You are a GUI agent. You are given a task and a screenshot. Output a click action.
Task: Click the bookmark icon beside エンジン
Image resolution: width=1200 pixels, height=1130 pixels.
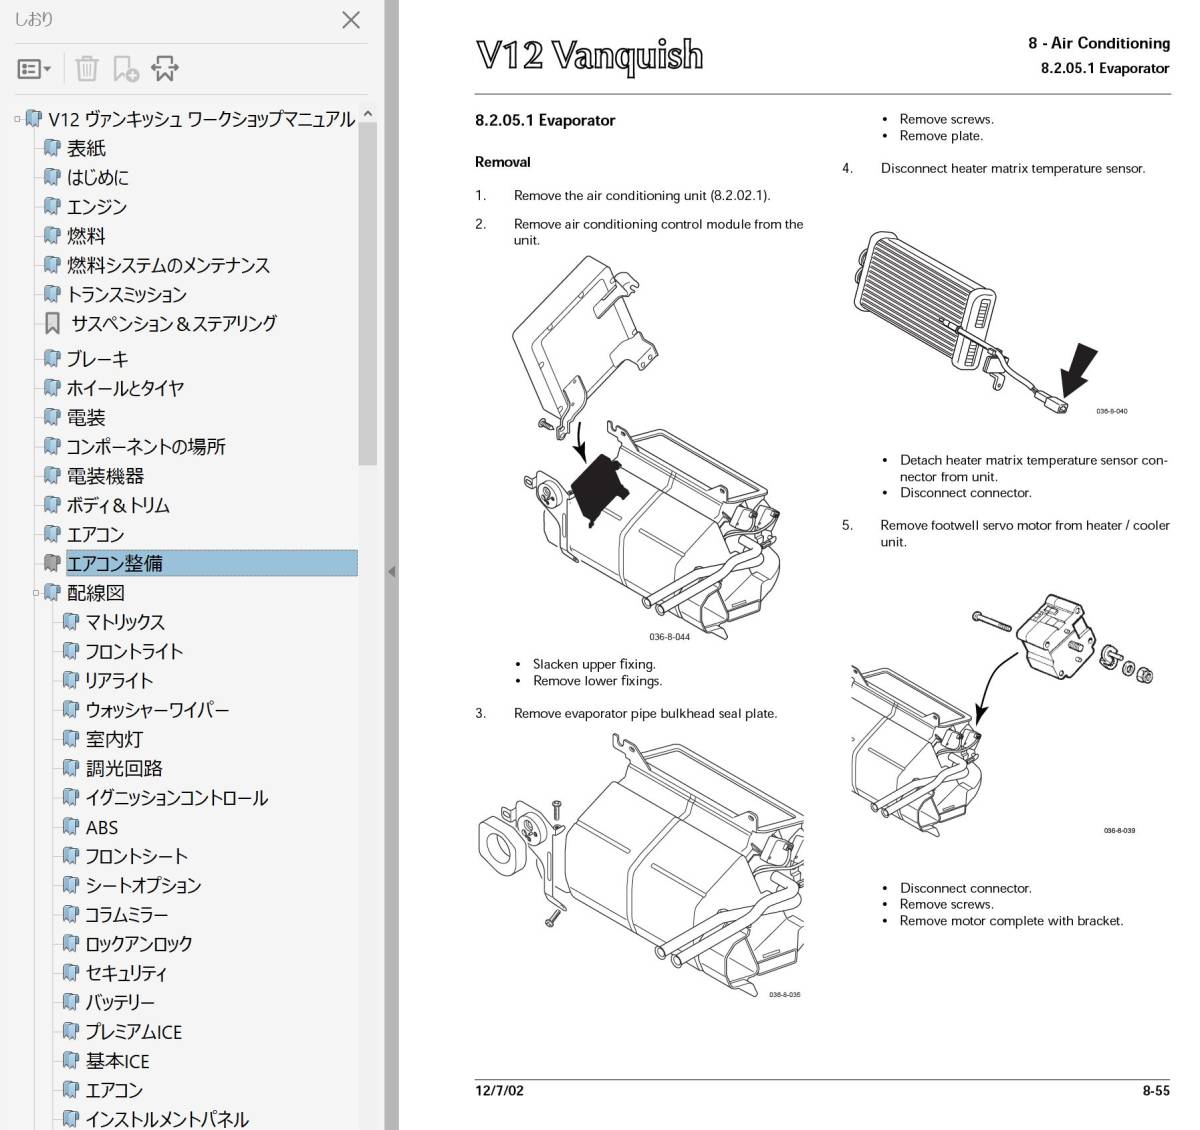coord(52,206)
